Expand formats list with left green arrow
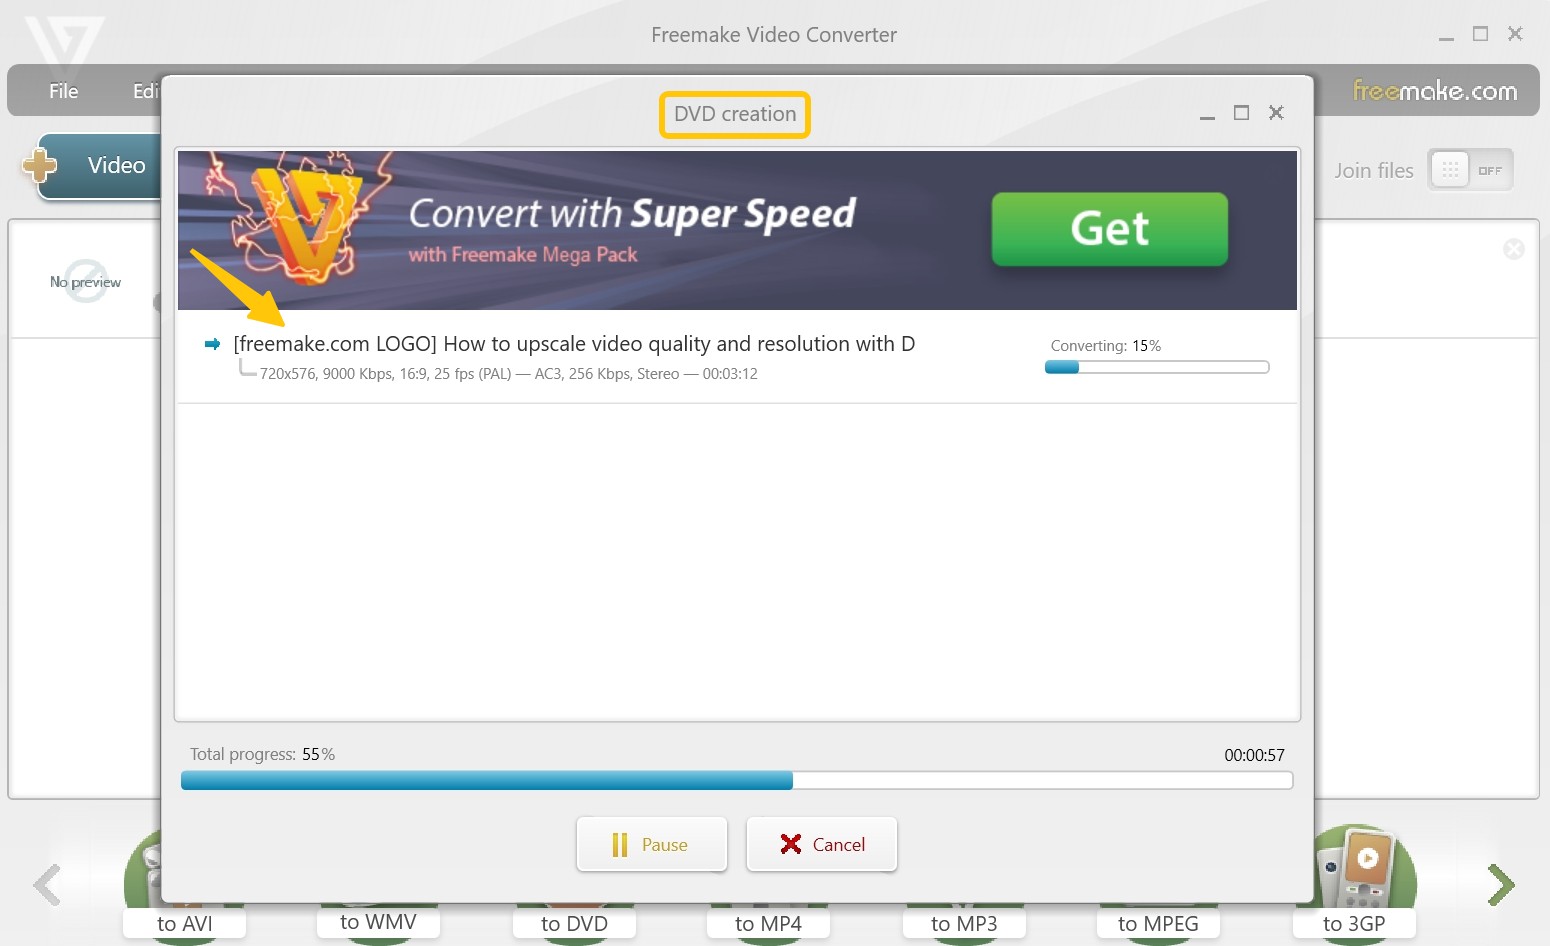 (x=46, y=884)
